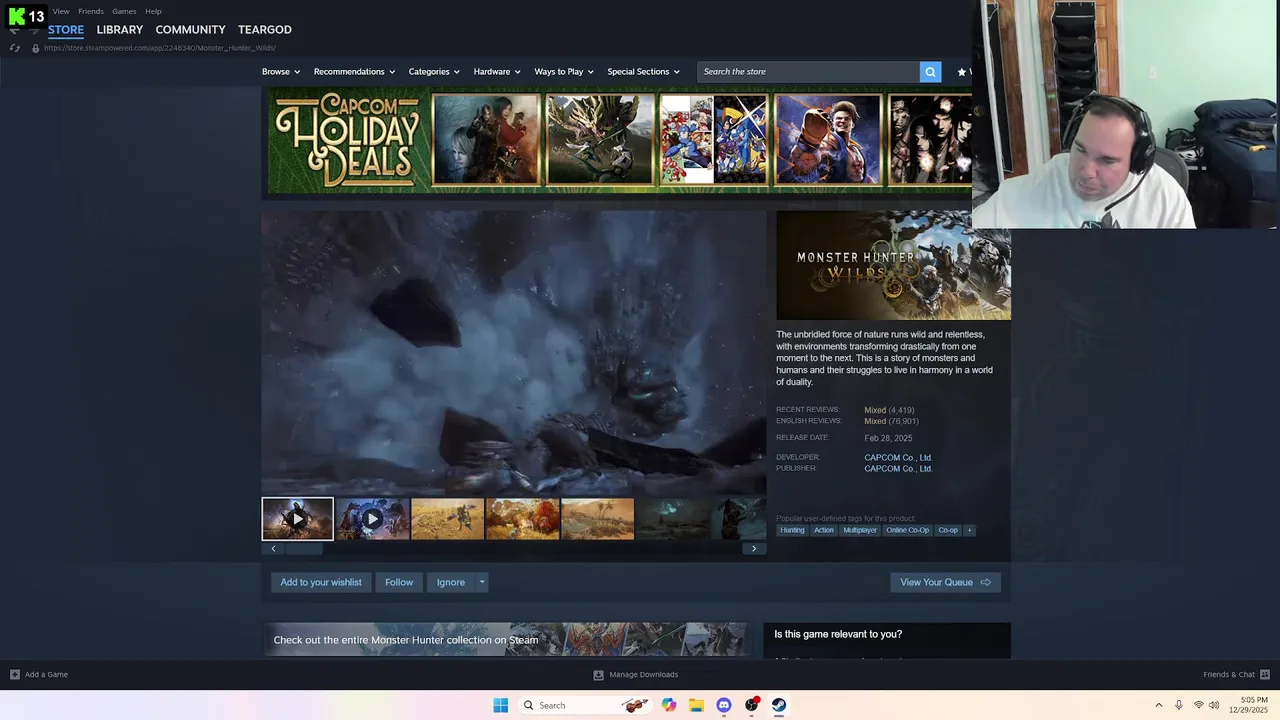Expand the Browse dropdown
The height and width of the screenshot is (720, 1280).
point(281,72)
